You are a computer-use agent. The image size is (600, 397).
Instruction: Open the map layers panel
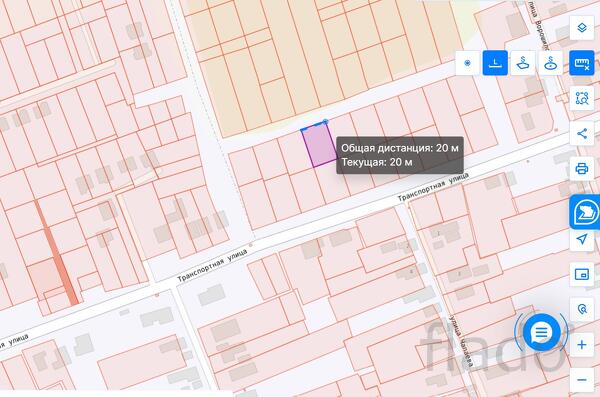tap(582, 28)
